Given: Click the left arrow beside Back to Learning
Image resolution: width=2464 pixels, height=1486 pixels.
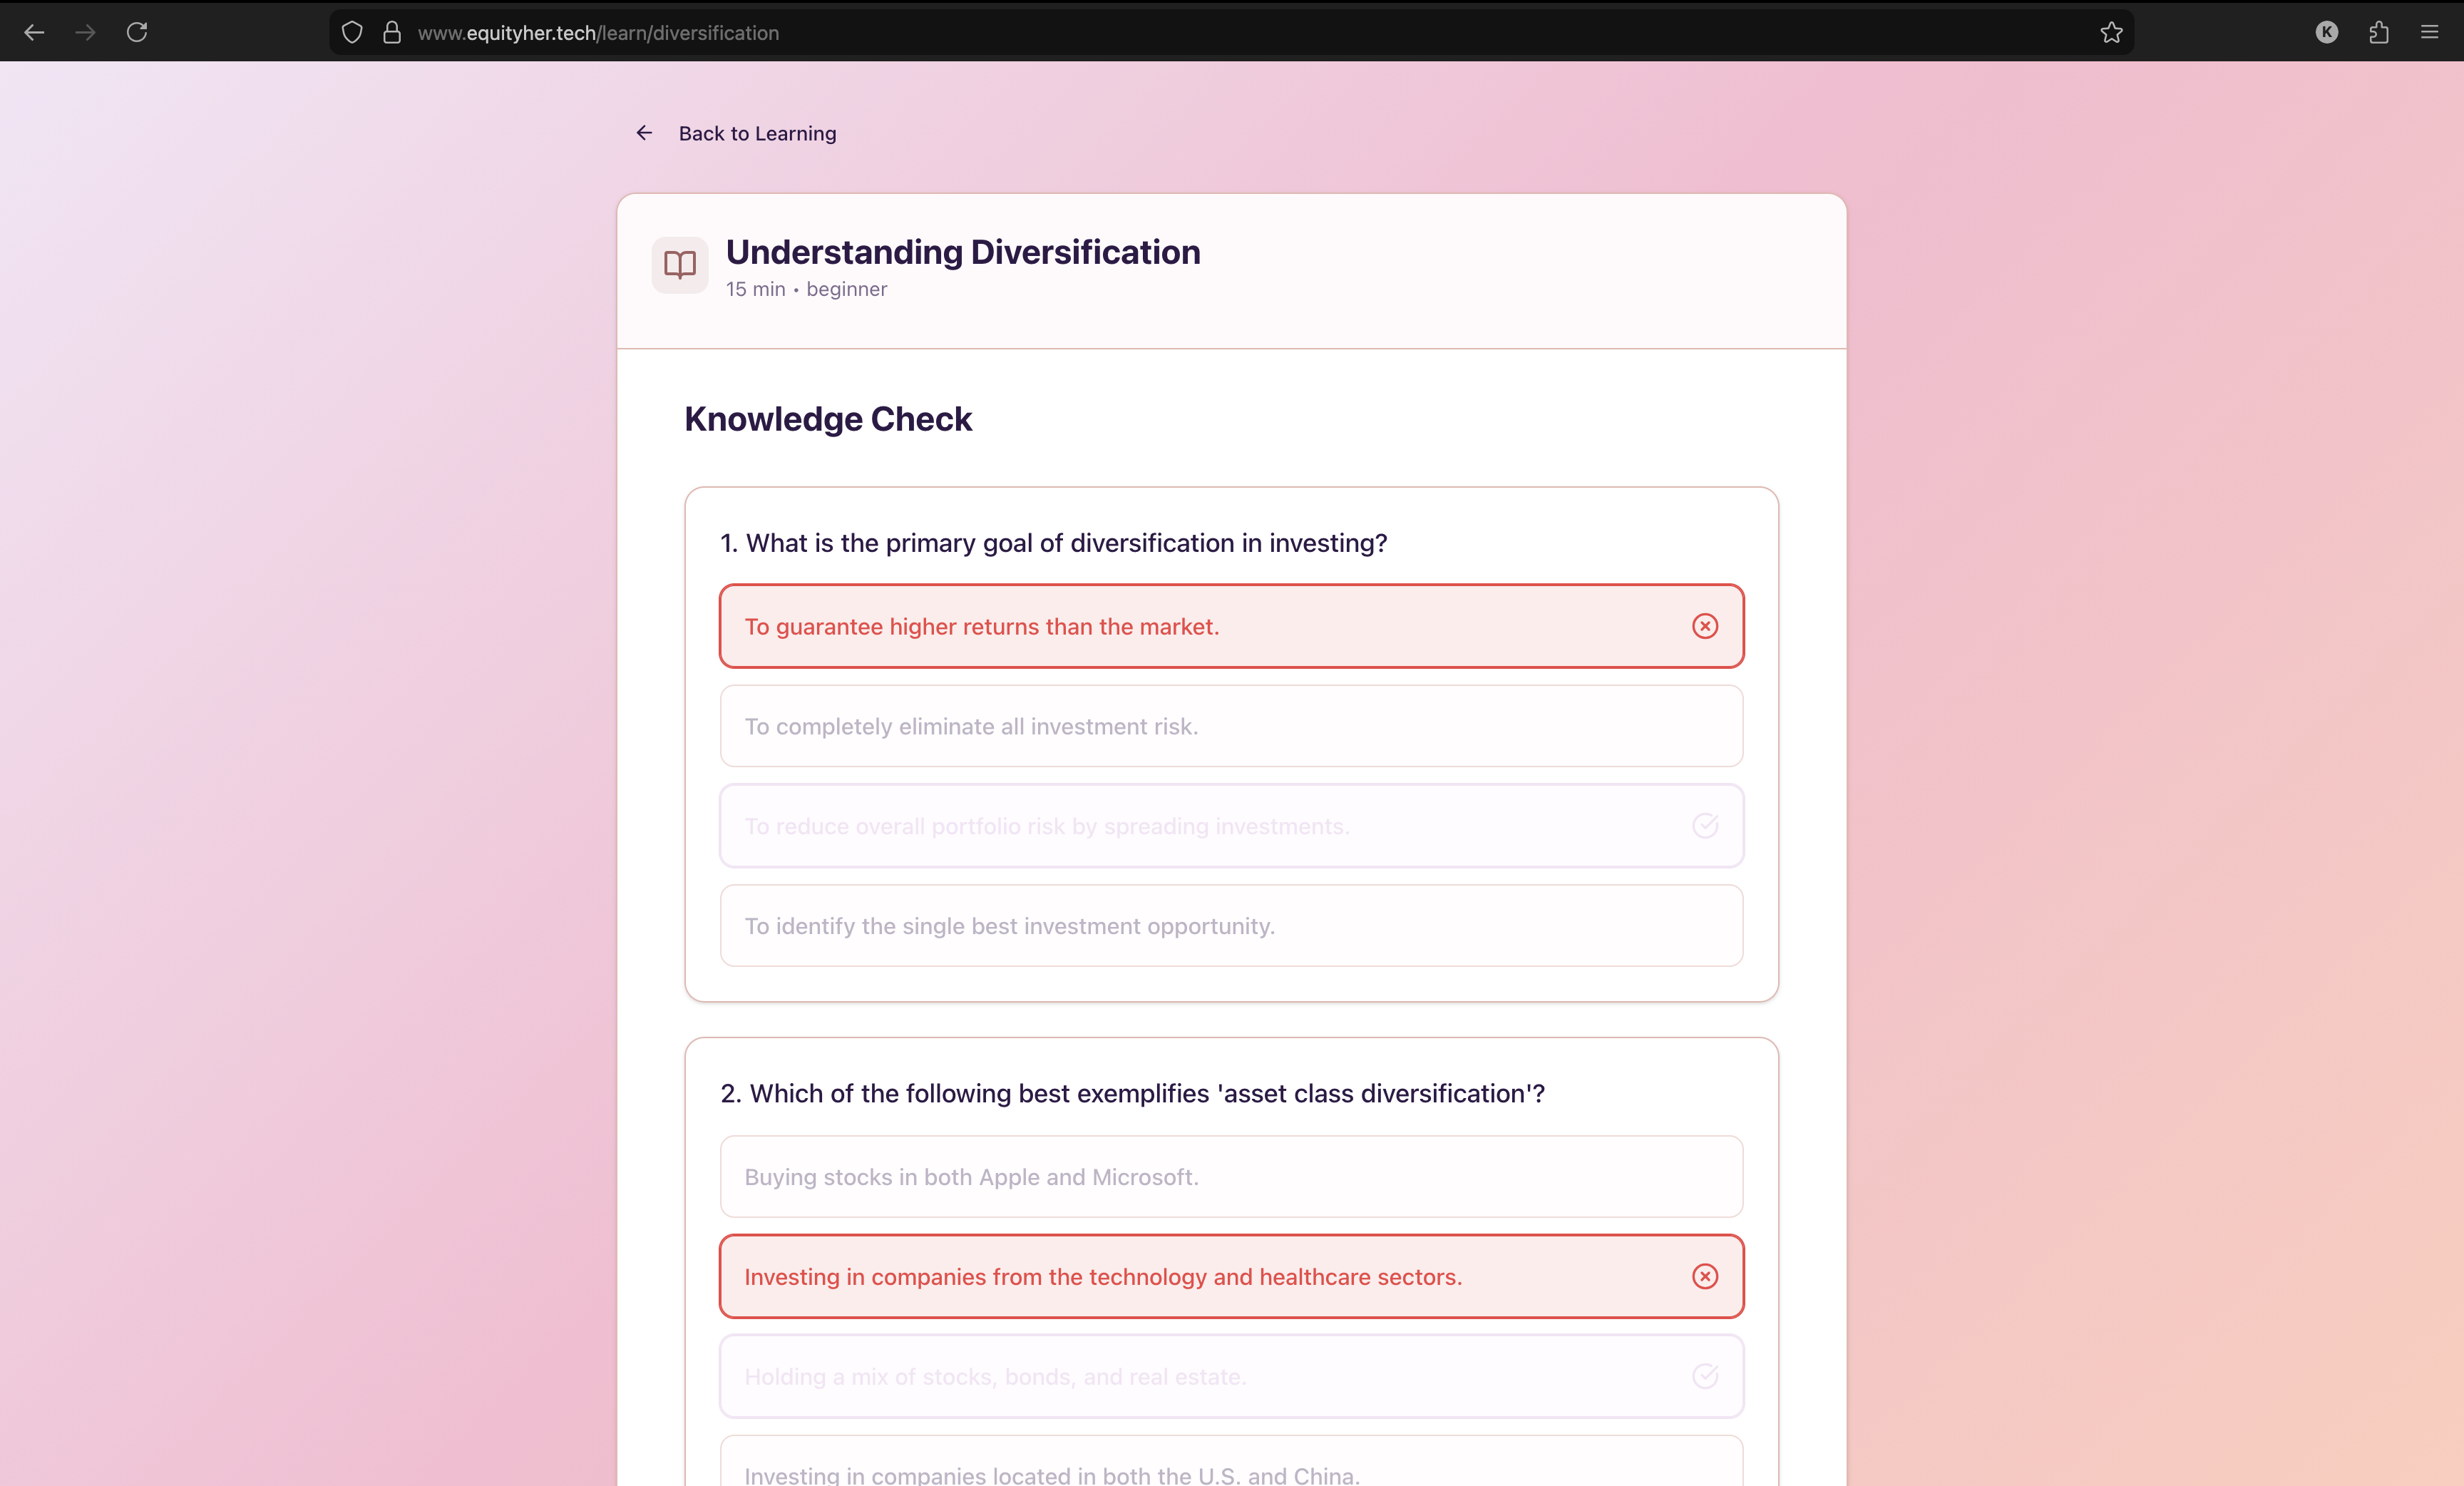Looking at the screenshot, I should pos(644,133).
